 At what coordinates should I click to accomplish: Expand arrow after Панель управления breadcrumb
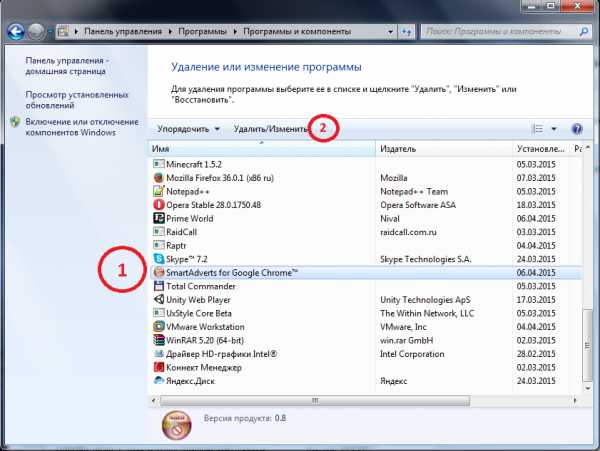click(x=170, y=32)
